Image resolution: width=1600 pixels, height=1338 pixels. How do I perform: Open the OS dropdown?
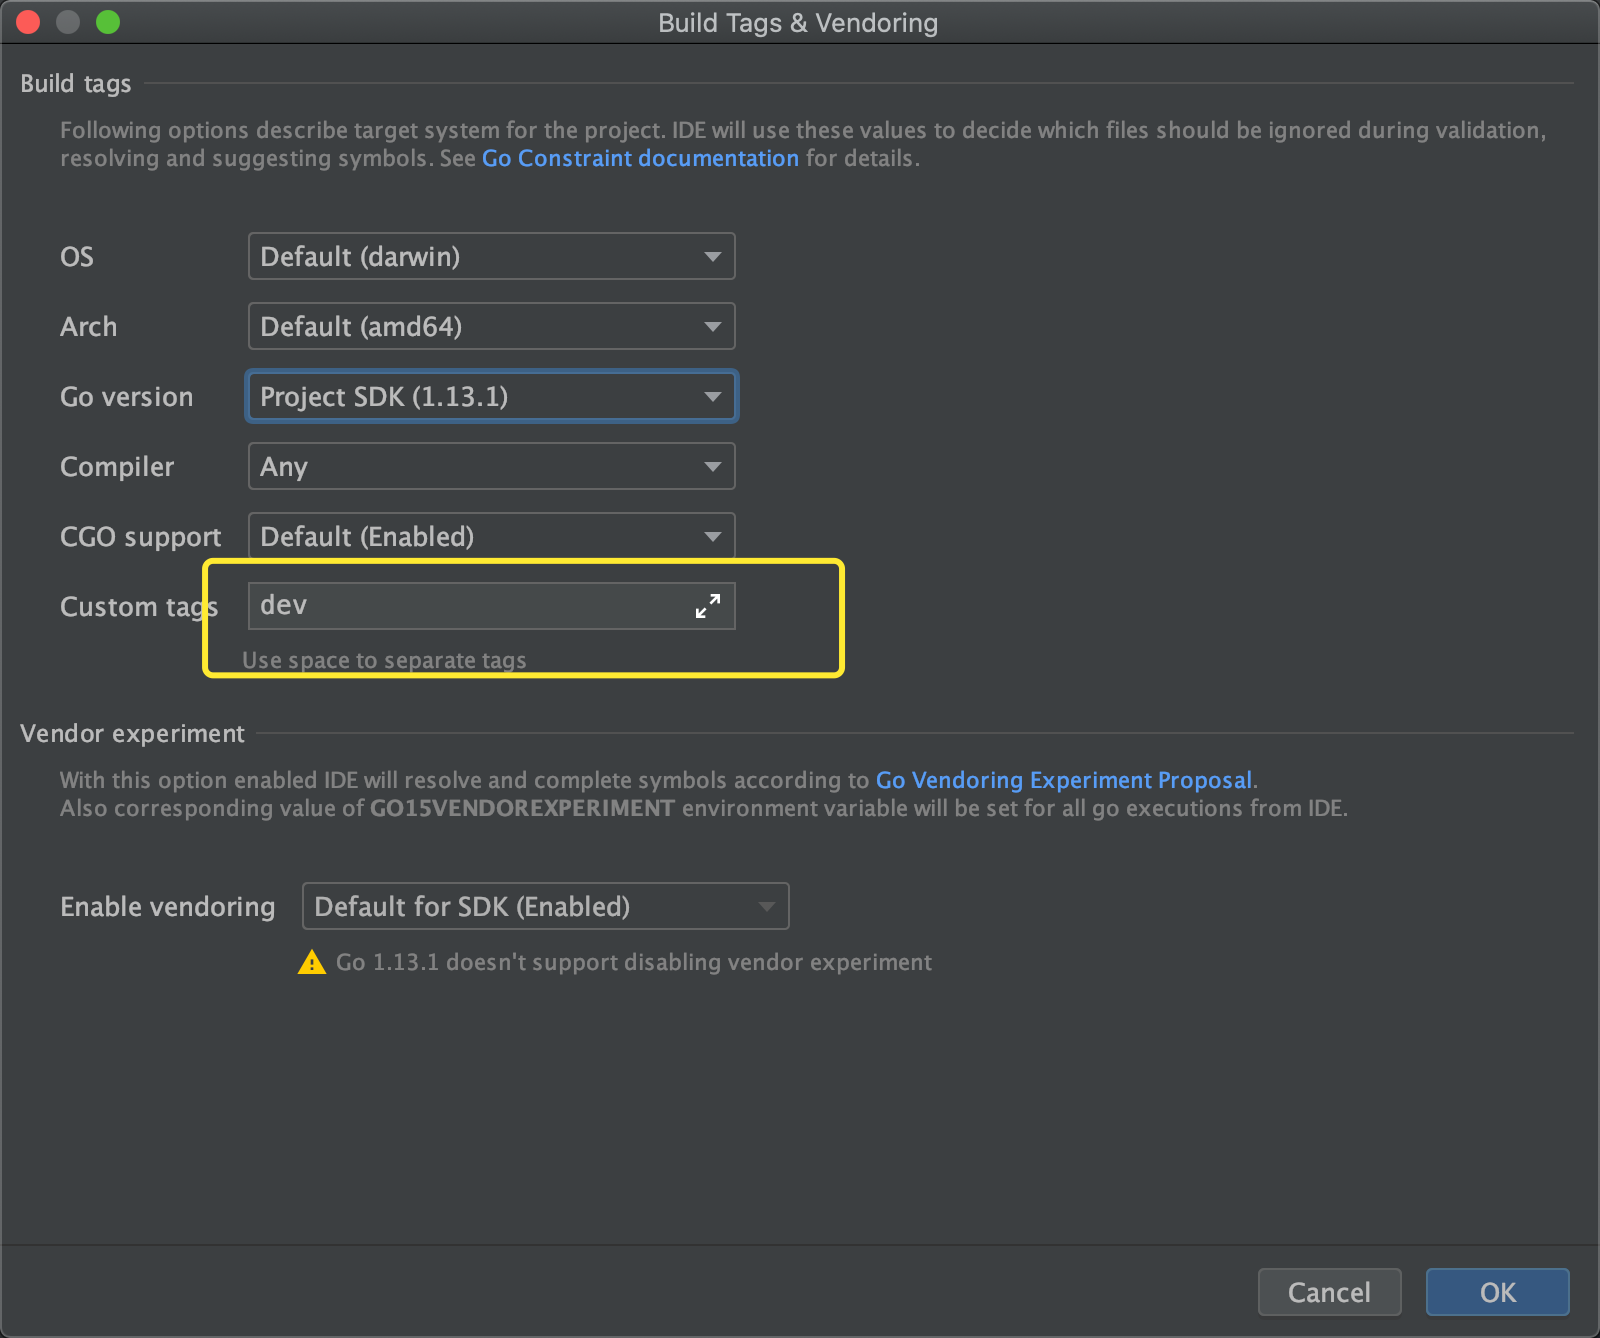tap(491, 257)
